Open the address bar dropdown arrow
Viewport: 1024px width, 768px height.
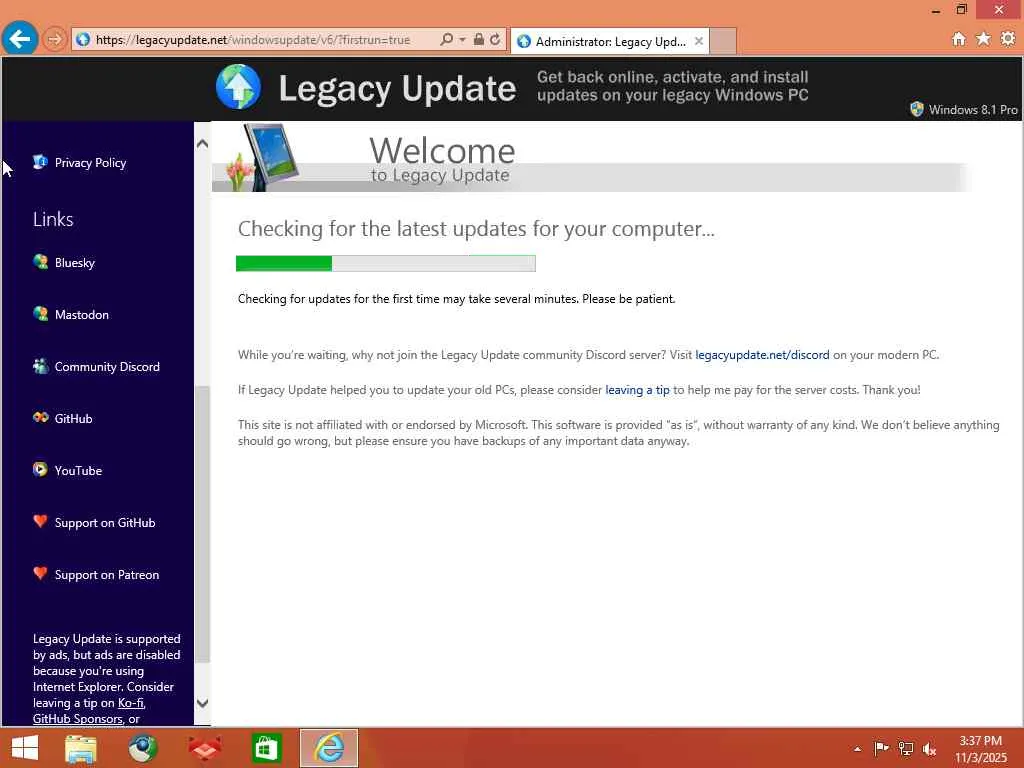pyautogui.click(x=462, y=40)
